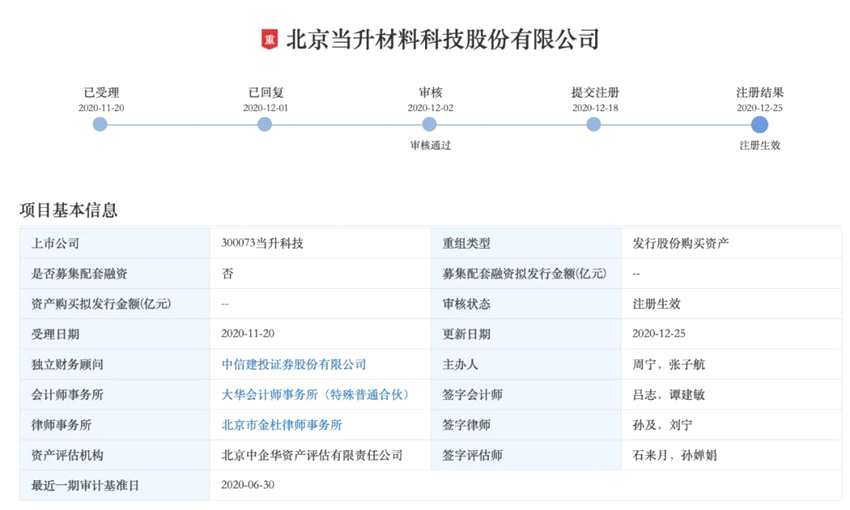
Task: Click the 资产购买拟发行金额(亿元) label
Action: 101,304
